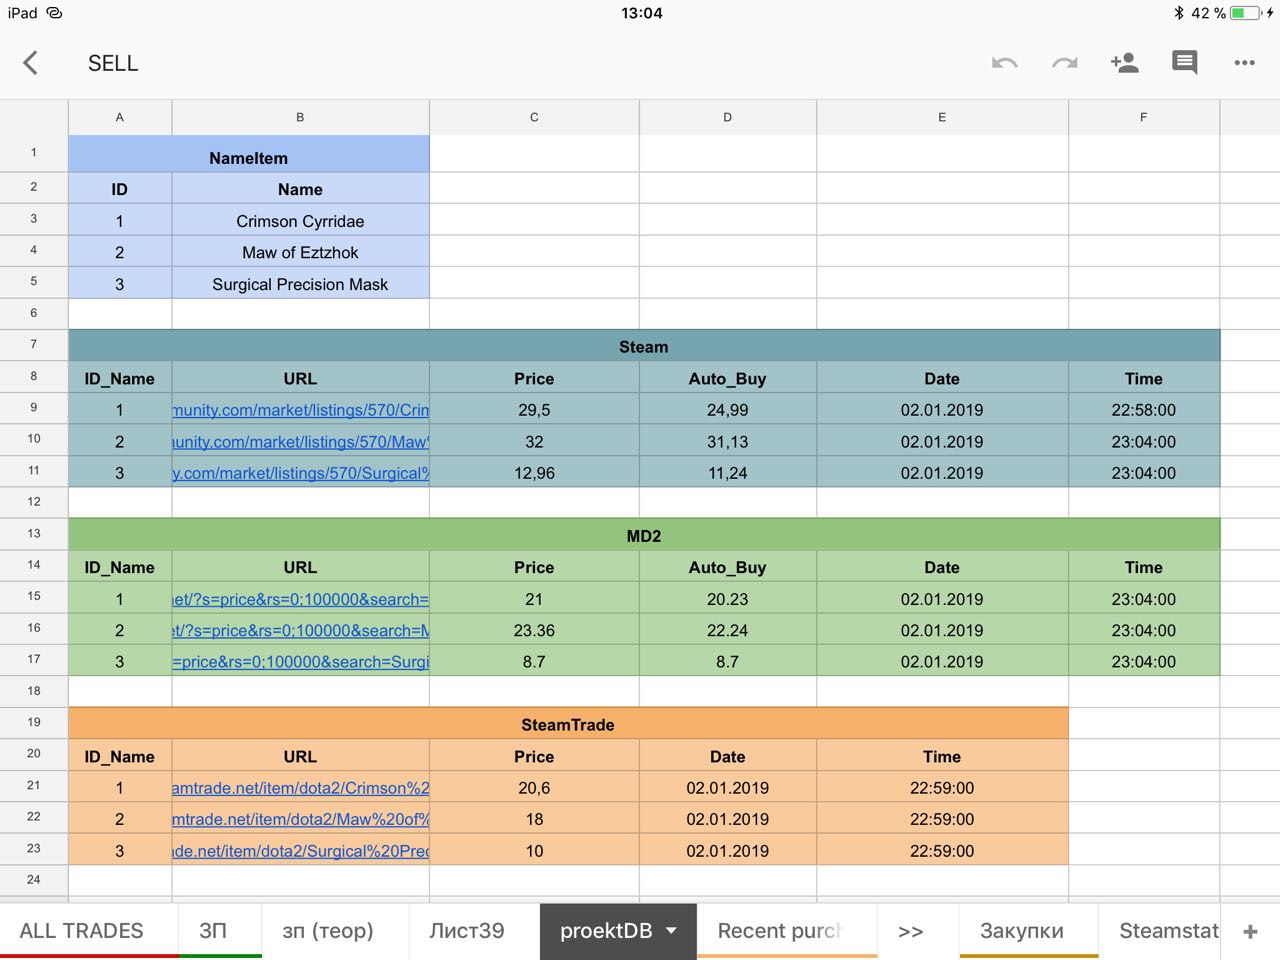Open MD2 link in row 16
The width and height of the screenshot is (1280, 960).
301,631
